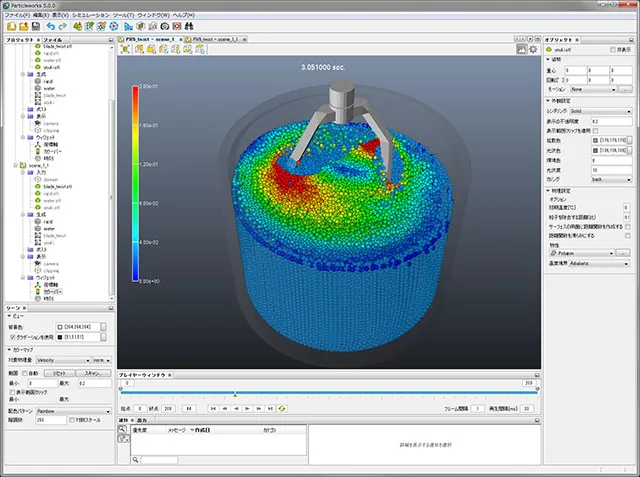Click the save floppy disk toolbar icon
Viewport: 640px width, 477px height.
pos(36,26)
